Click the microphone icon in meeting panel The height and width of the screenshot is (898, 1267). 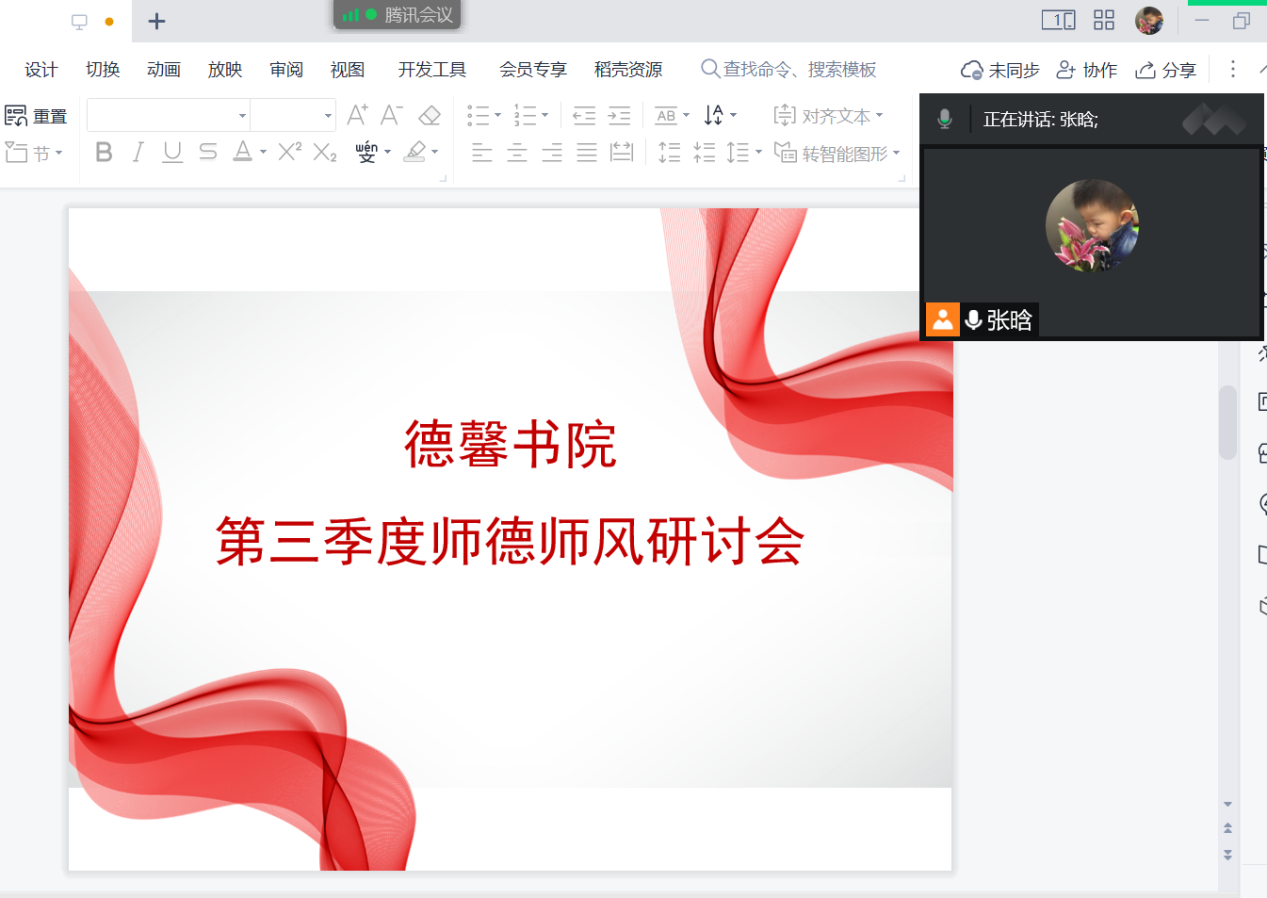[945, 120]
